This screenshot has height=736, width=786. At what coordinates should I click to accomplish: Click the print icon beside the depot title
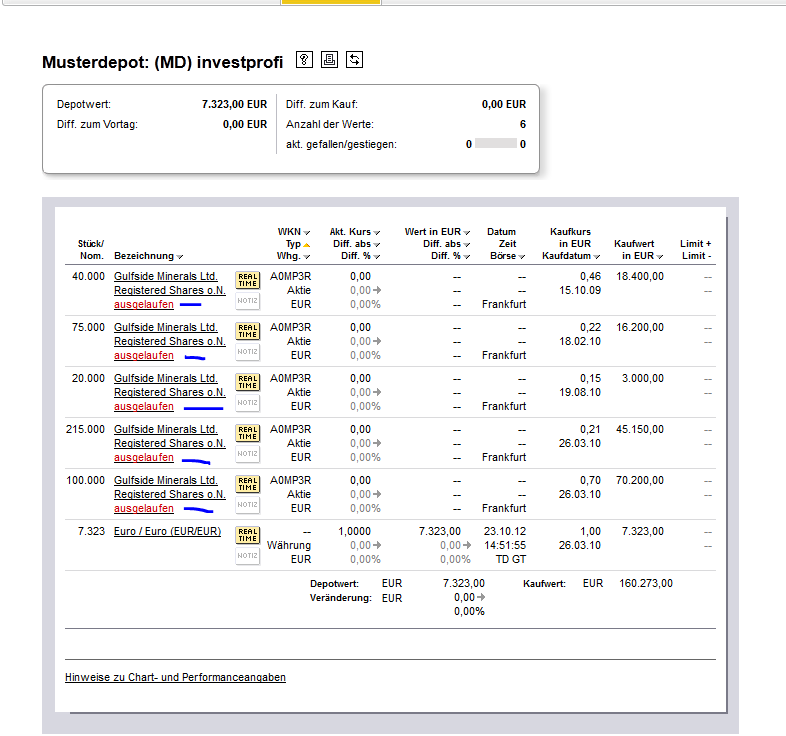coord(329,60)
